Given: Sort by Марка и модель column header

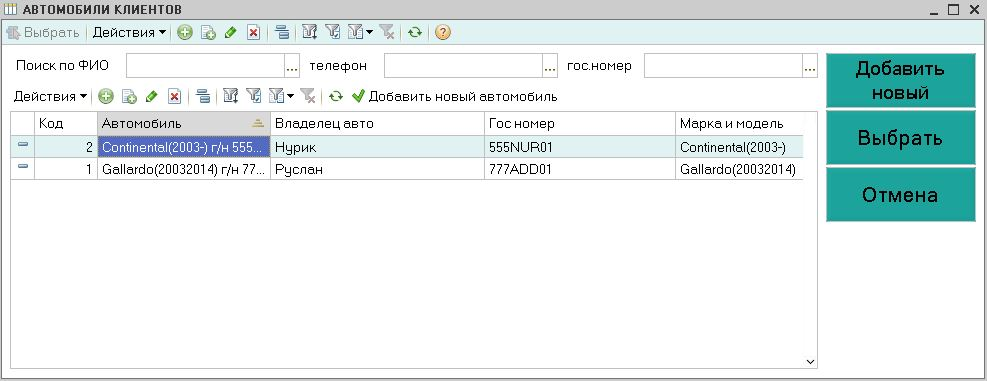Looking at the screenshot, I should click(739, 123).
